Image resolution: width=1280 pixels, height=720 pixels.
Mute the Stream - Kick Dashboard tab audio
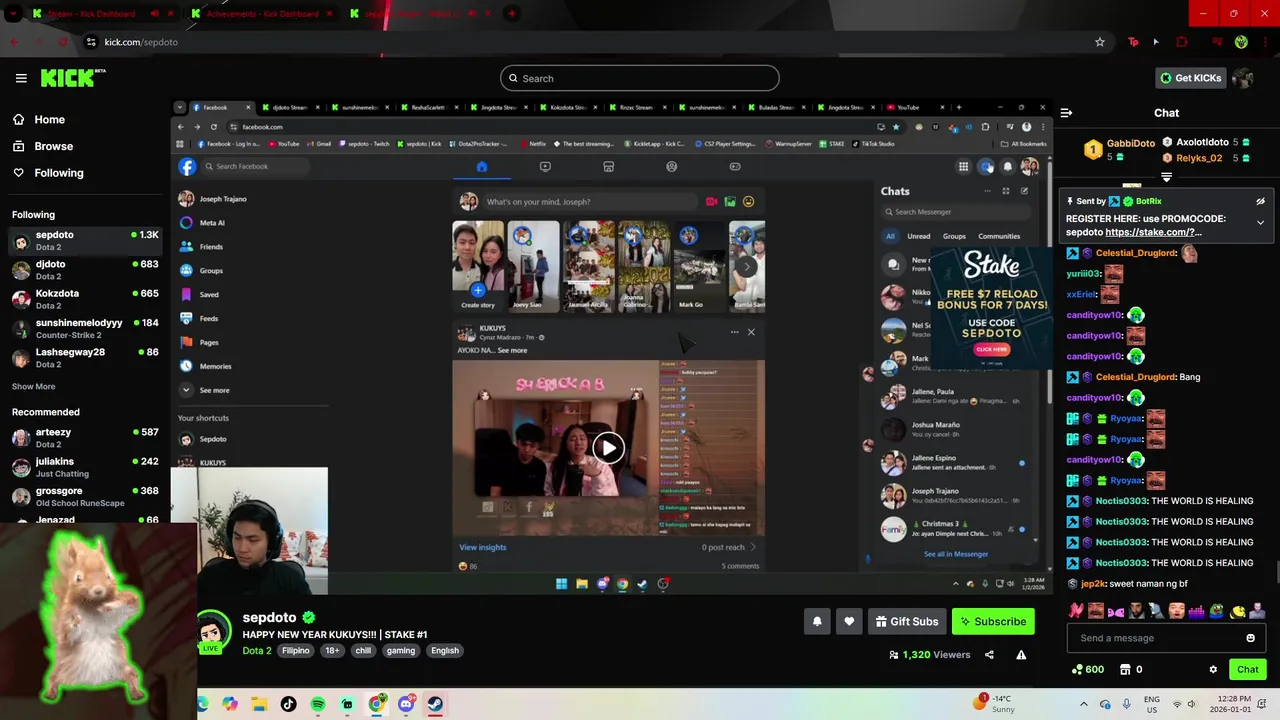coord(154,14)
